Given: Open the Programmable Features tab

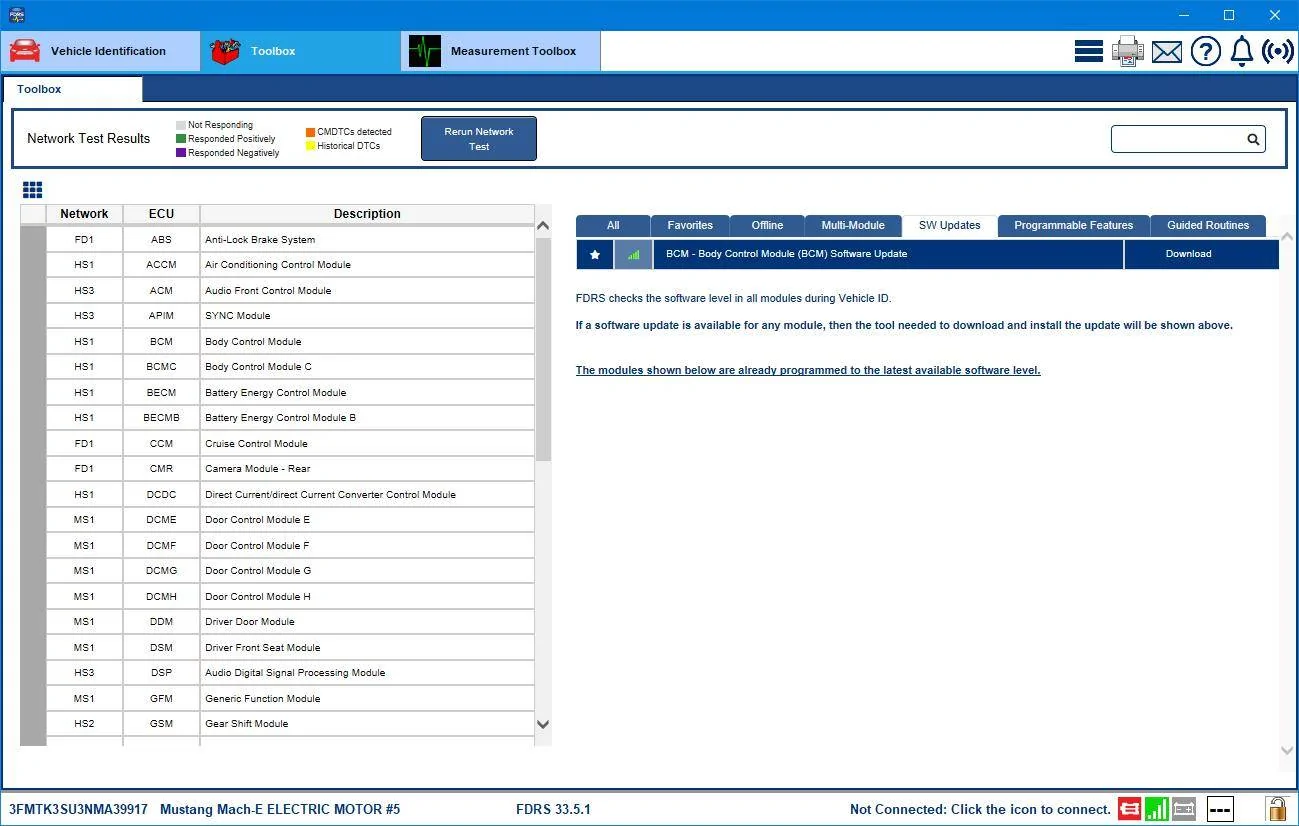Looking at the screenshot, I should click(x=1074, y=226).
